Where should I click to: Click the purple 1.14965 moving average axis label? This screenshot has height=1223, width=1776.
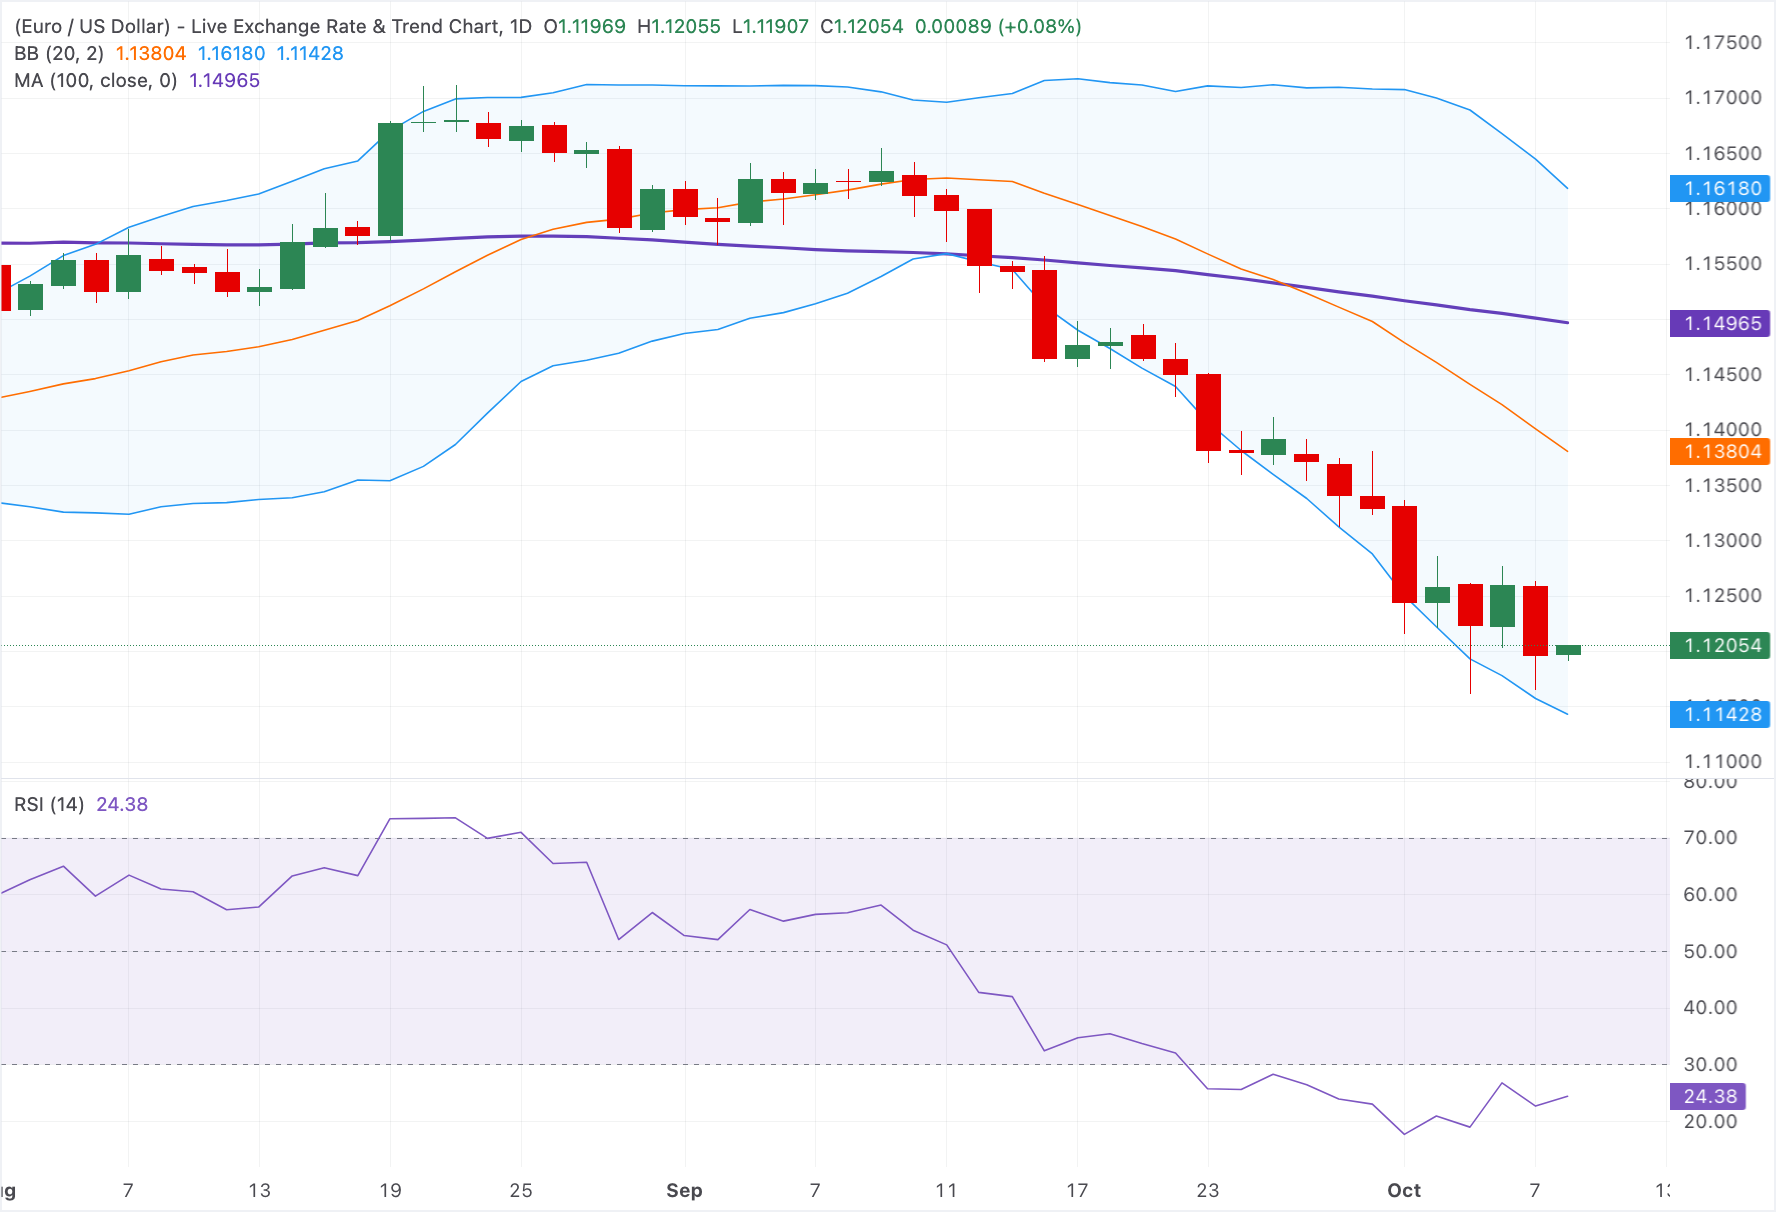click(x=1722, y=324)
